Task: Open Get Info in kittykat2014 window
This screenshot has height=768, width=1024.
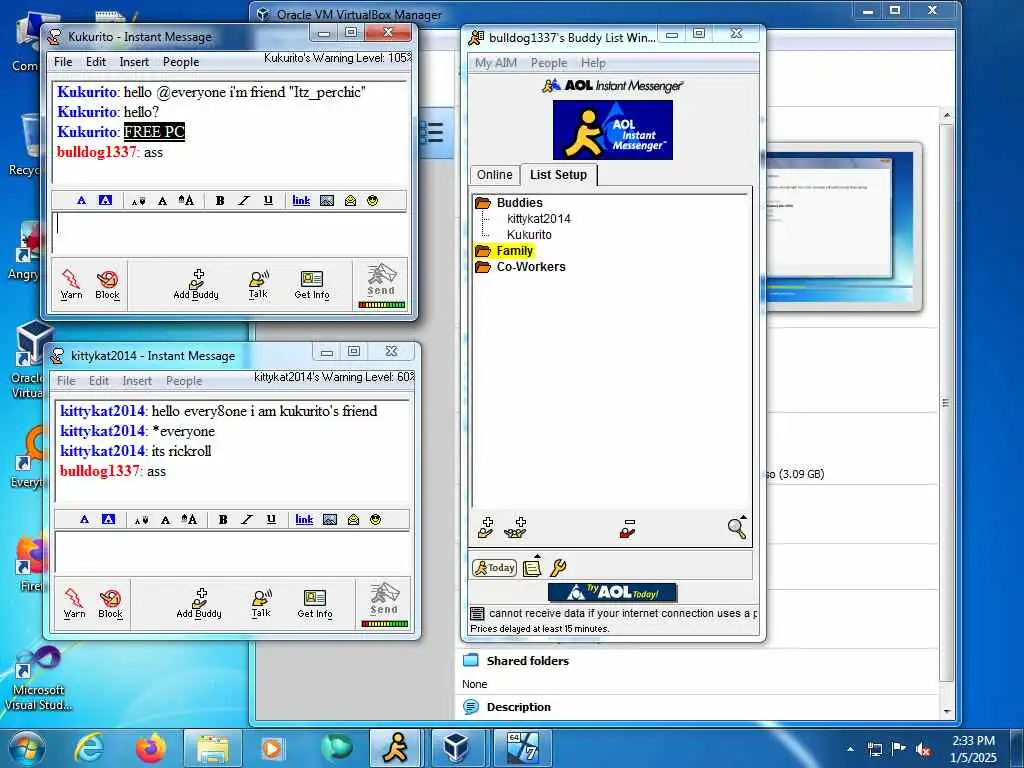Action: (x=315, y=603)
